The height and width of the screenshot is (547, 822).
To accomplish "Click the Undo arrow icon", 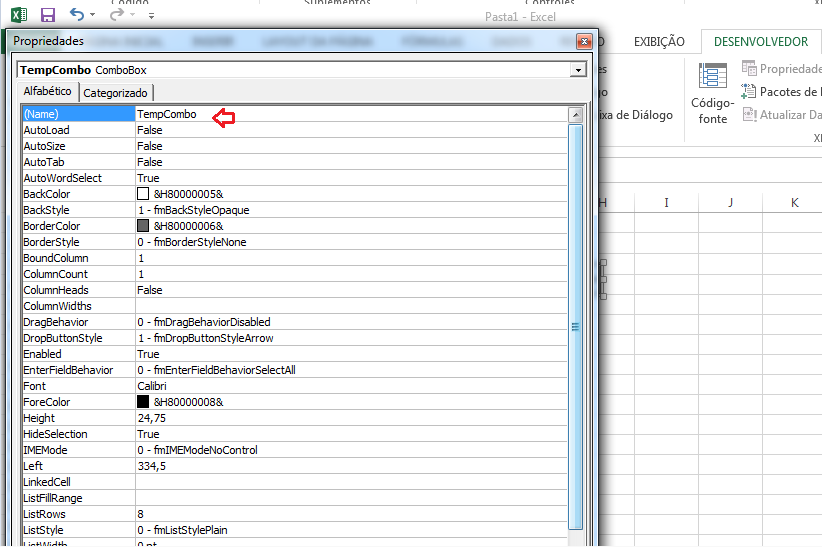I will point(78,15).
